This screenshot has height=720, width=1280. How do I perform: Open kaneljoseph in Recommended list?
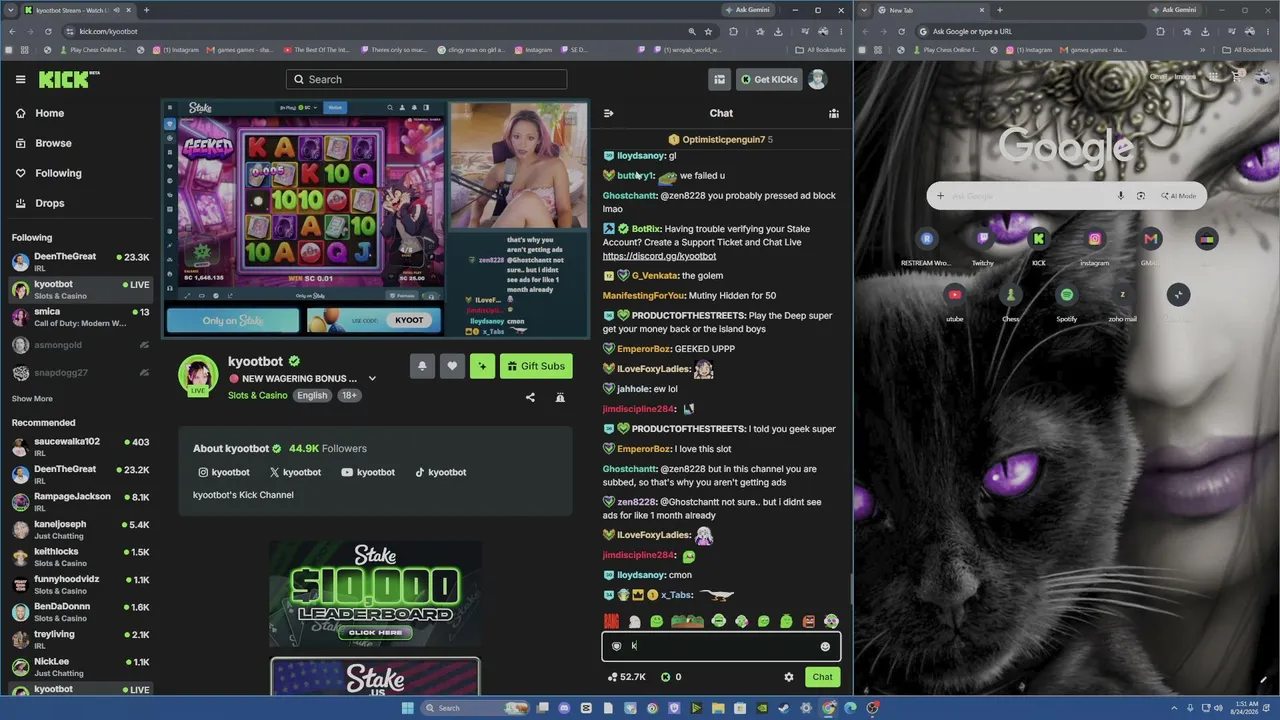click(80, 529)
